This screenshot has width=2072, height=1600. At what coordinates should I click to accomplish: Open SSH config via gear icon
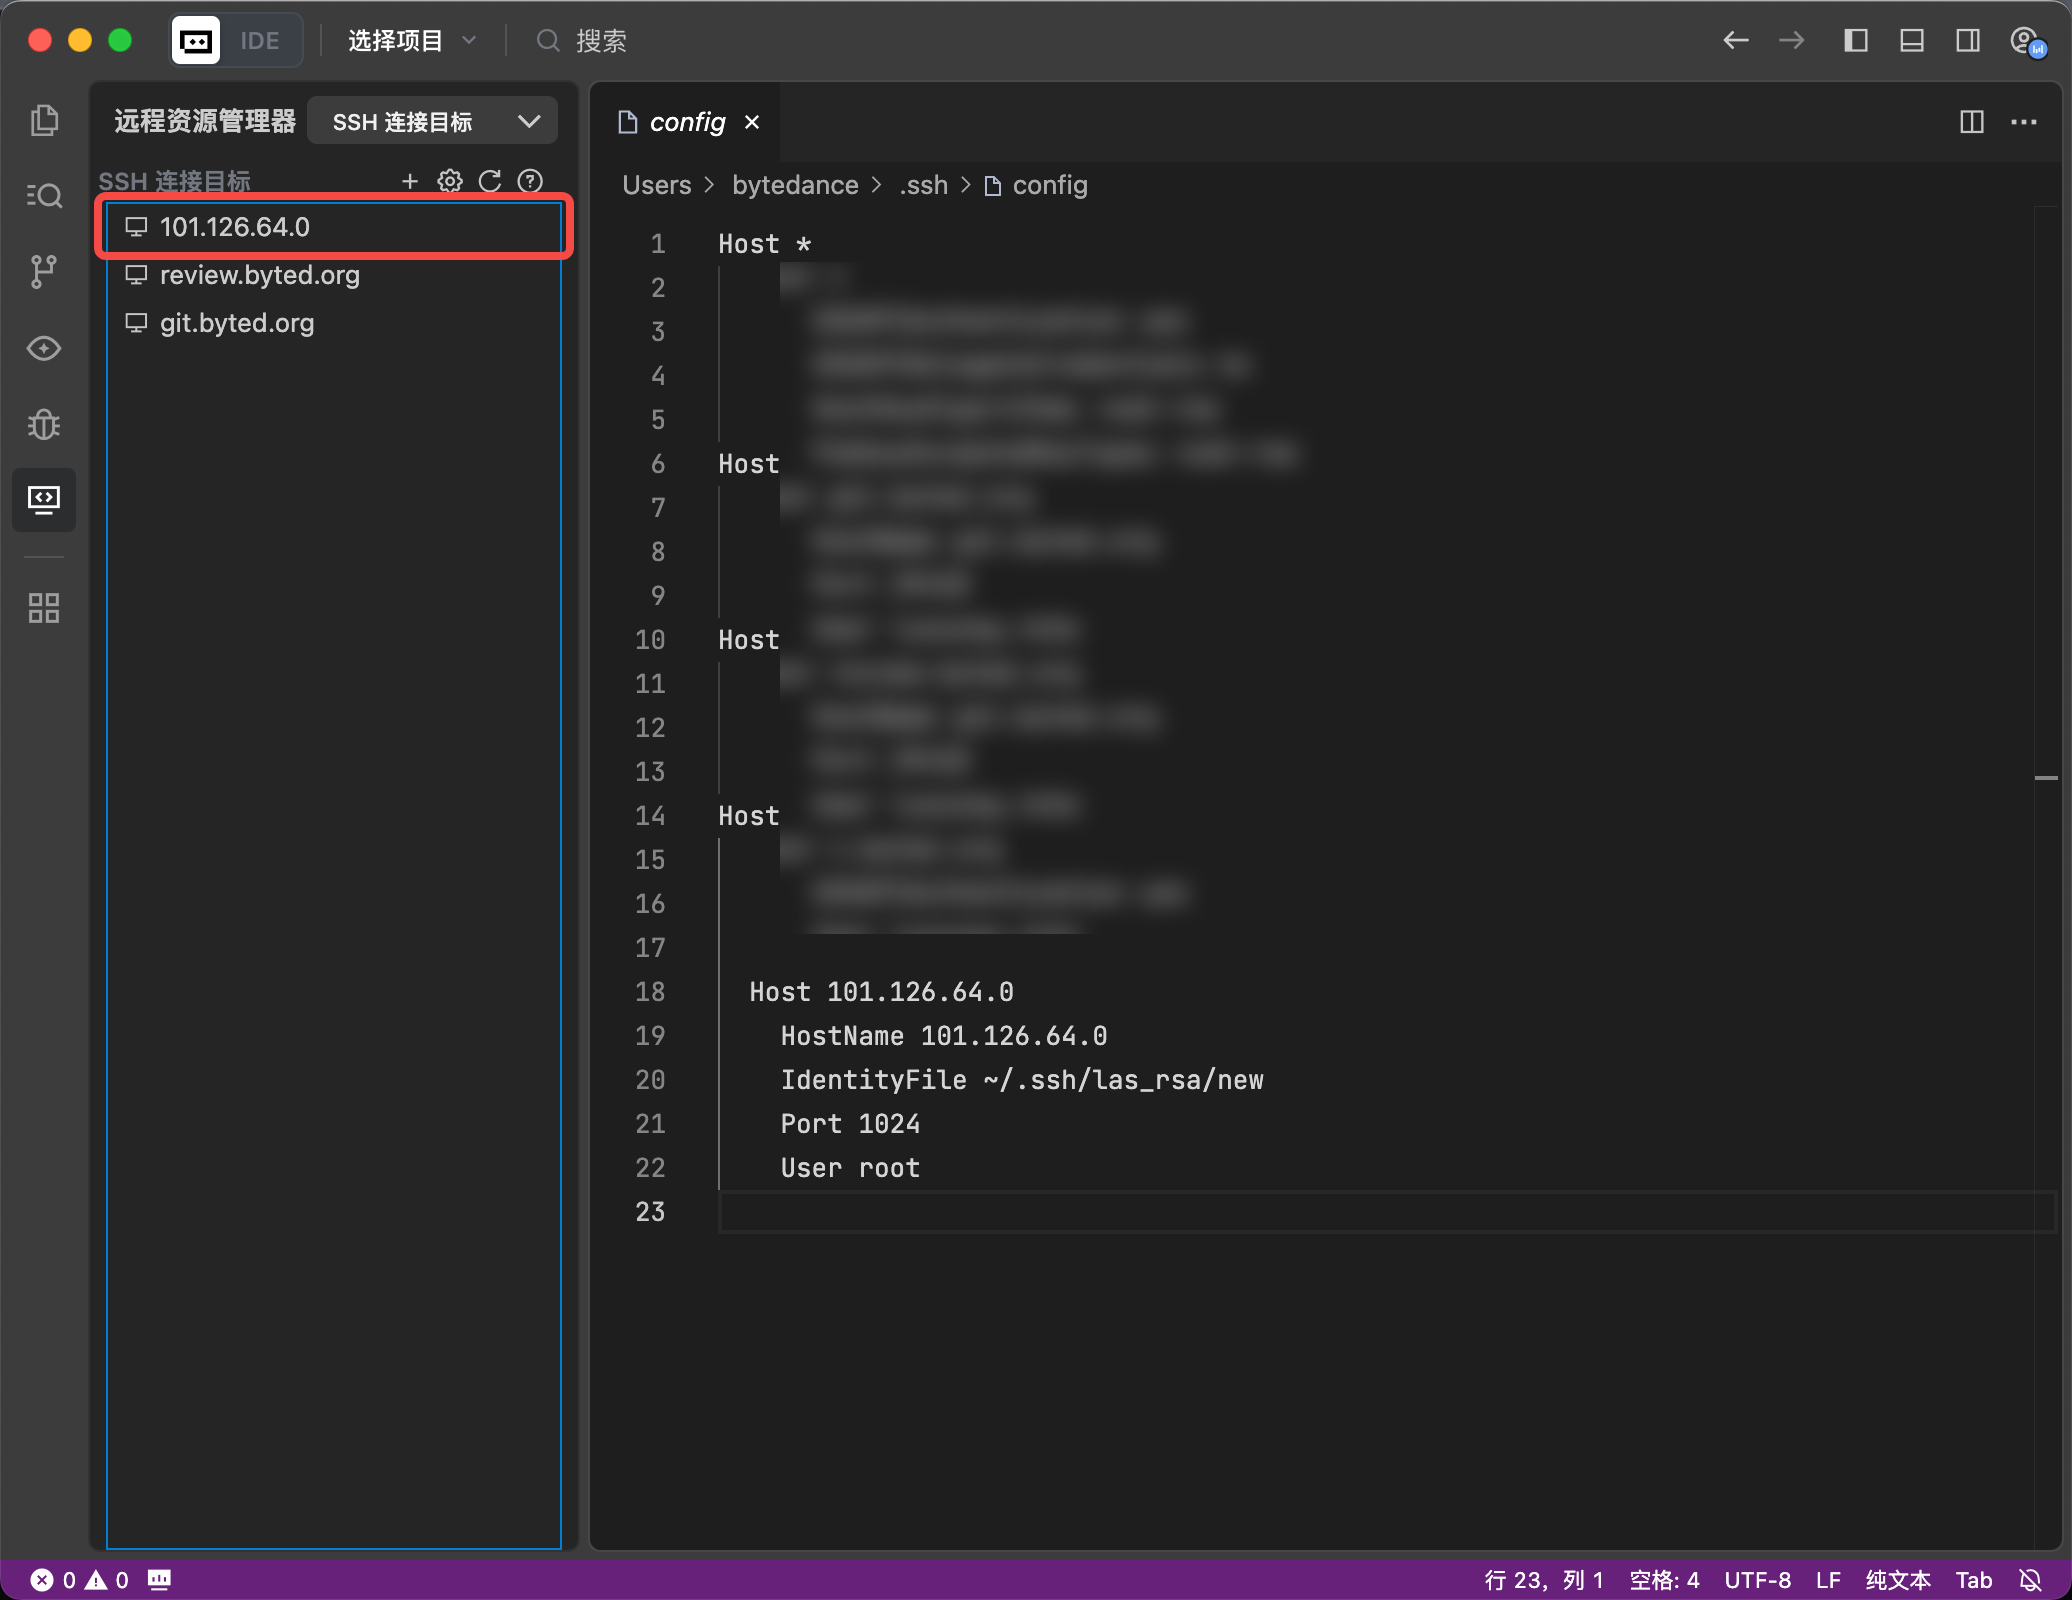[450, 181]
